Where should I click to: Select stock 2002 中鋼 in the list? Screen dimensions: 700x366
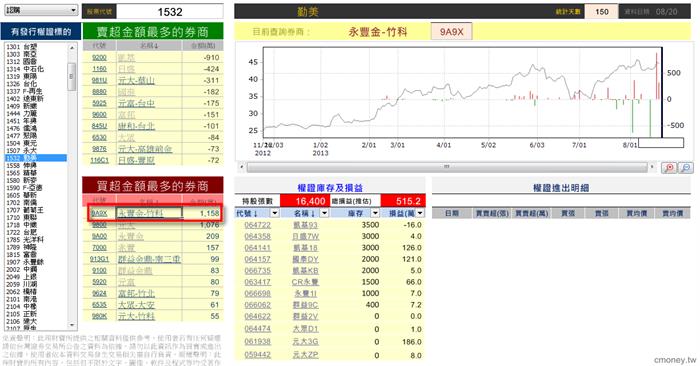[x=21, y=270]
